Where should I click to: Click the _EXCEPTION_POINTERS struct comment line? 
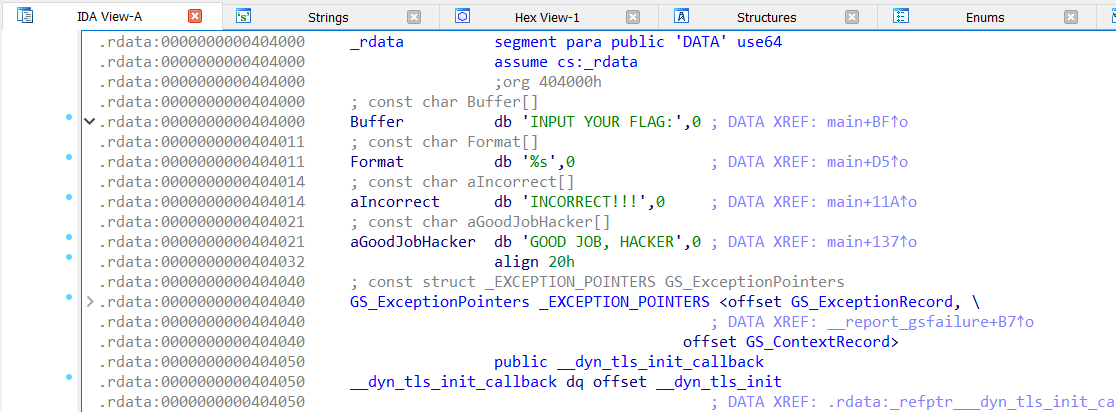pos(597,282)
